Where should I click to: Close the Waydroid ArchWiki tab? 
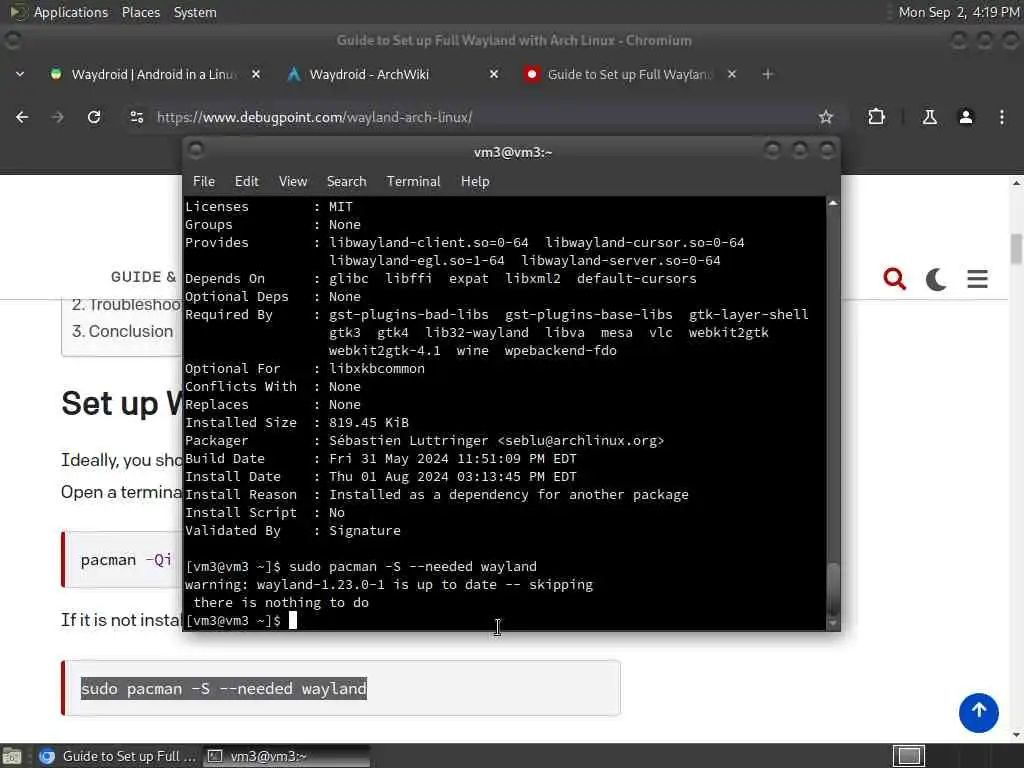coord(494,74)
